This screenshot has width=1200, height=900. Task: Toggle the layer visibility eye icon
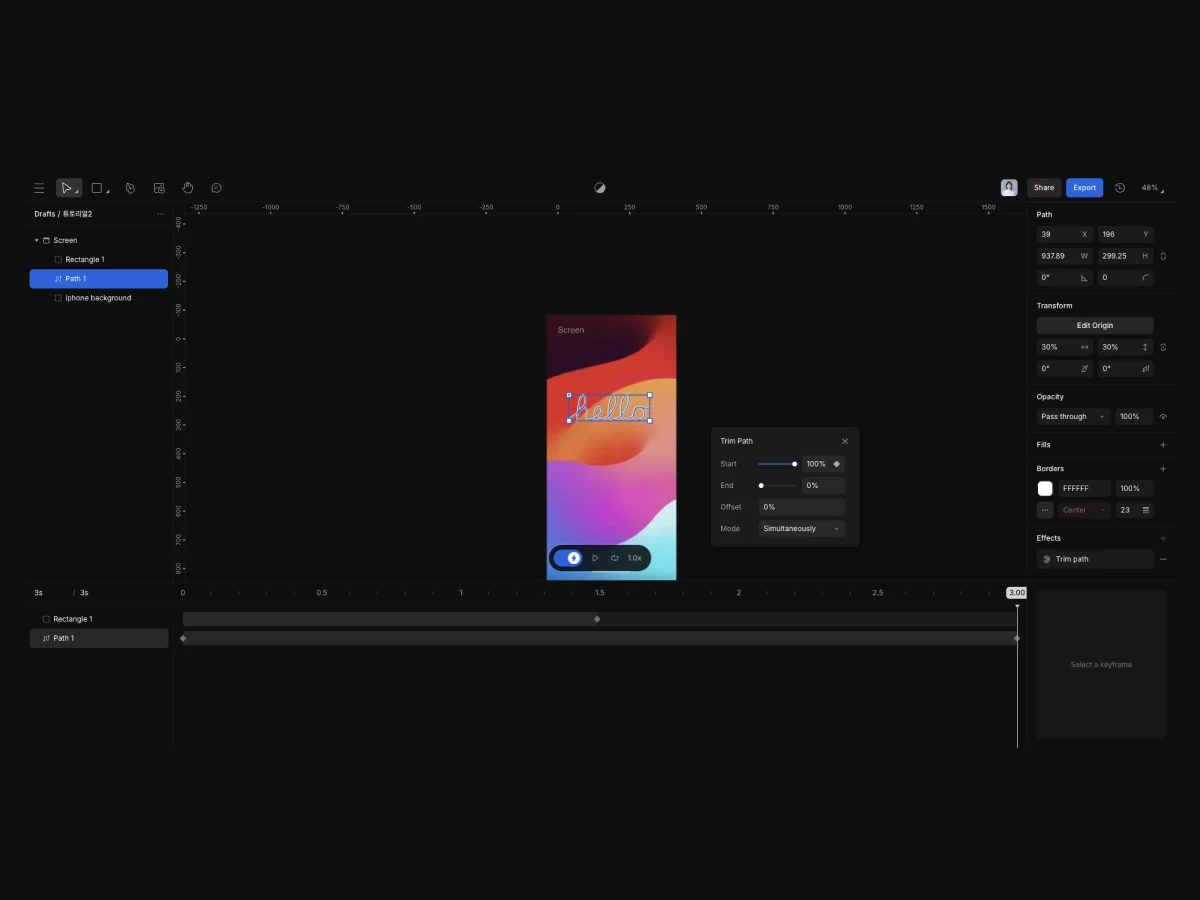point(1163,417)
